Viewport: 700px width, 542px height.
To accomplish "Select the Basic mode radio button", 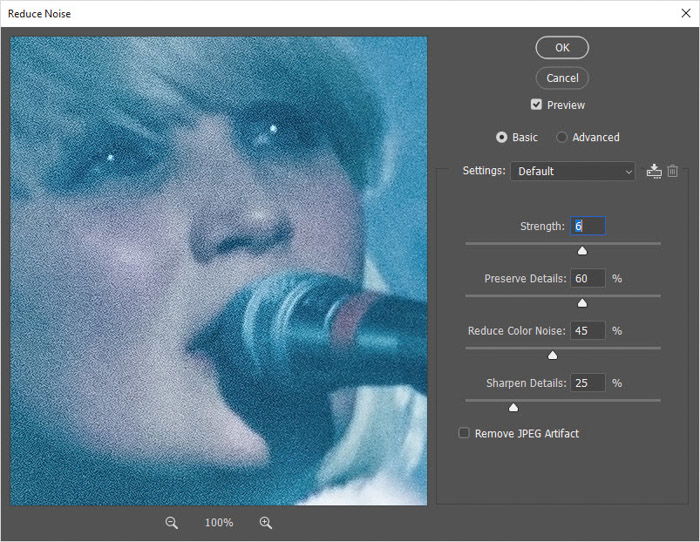I will tap(502, 137).
